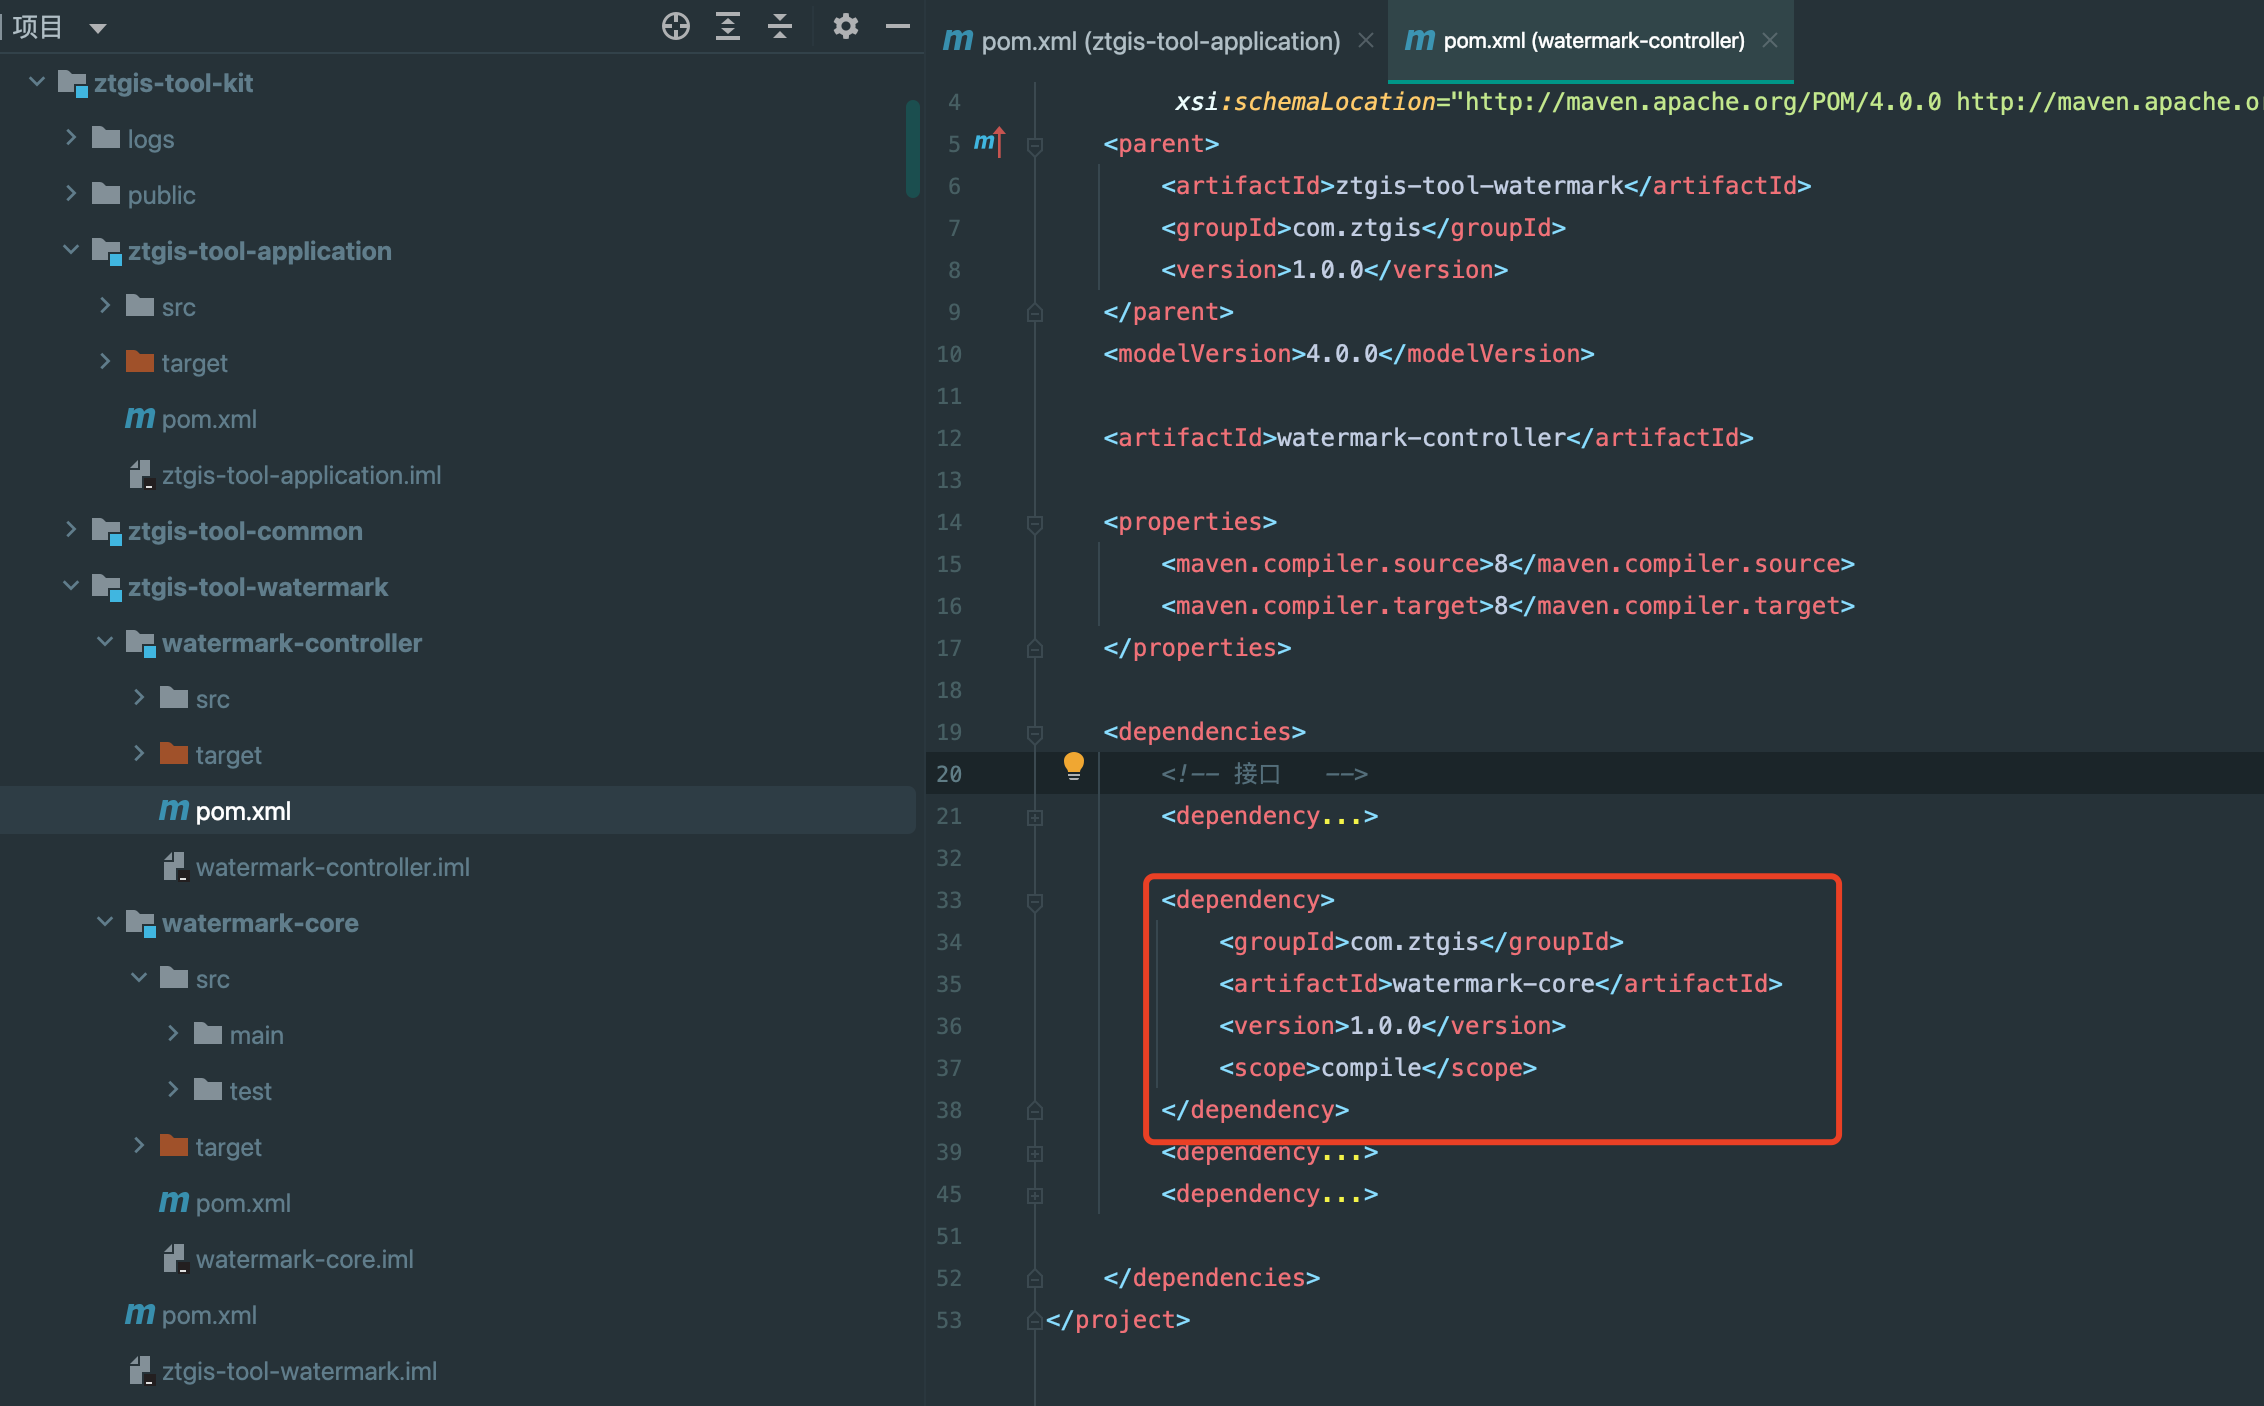Unfold the collapsed dependency on line 21
The image size is (2264, 1406).
click(x=1035, y=817)
